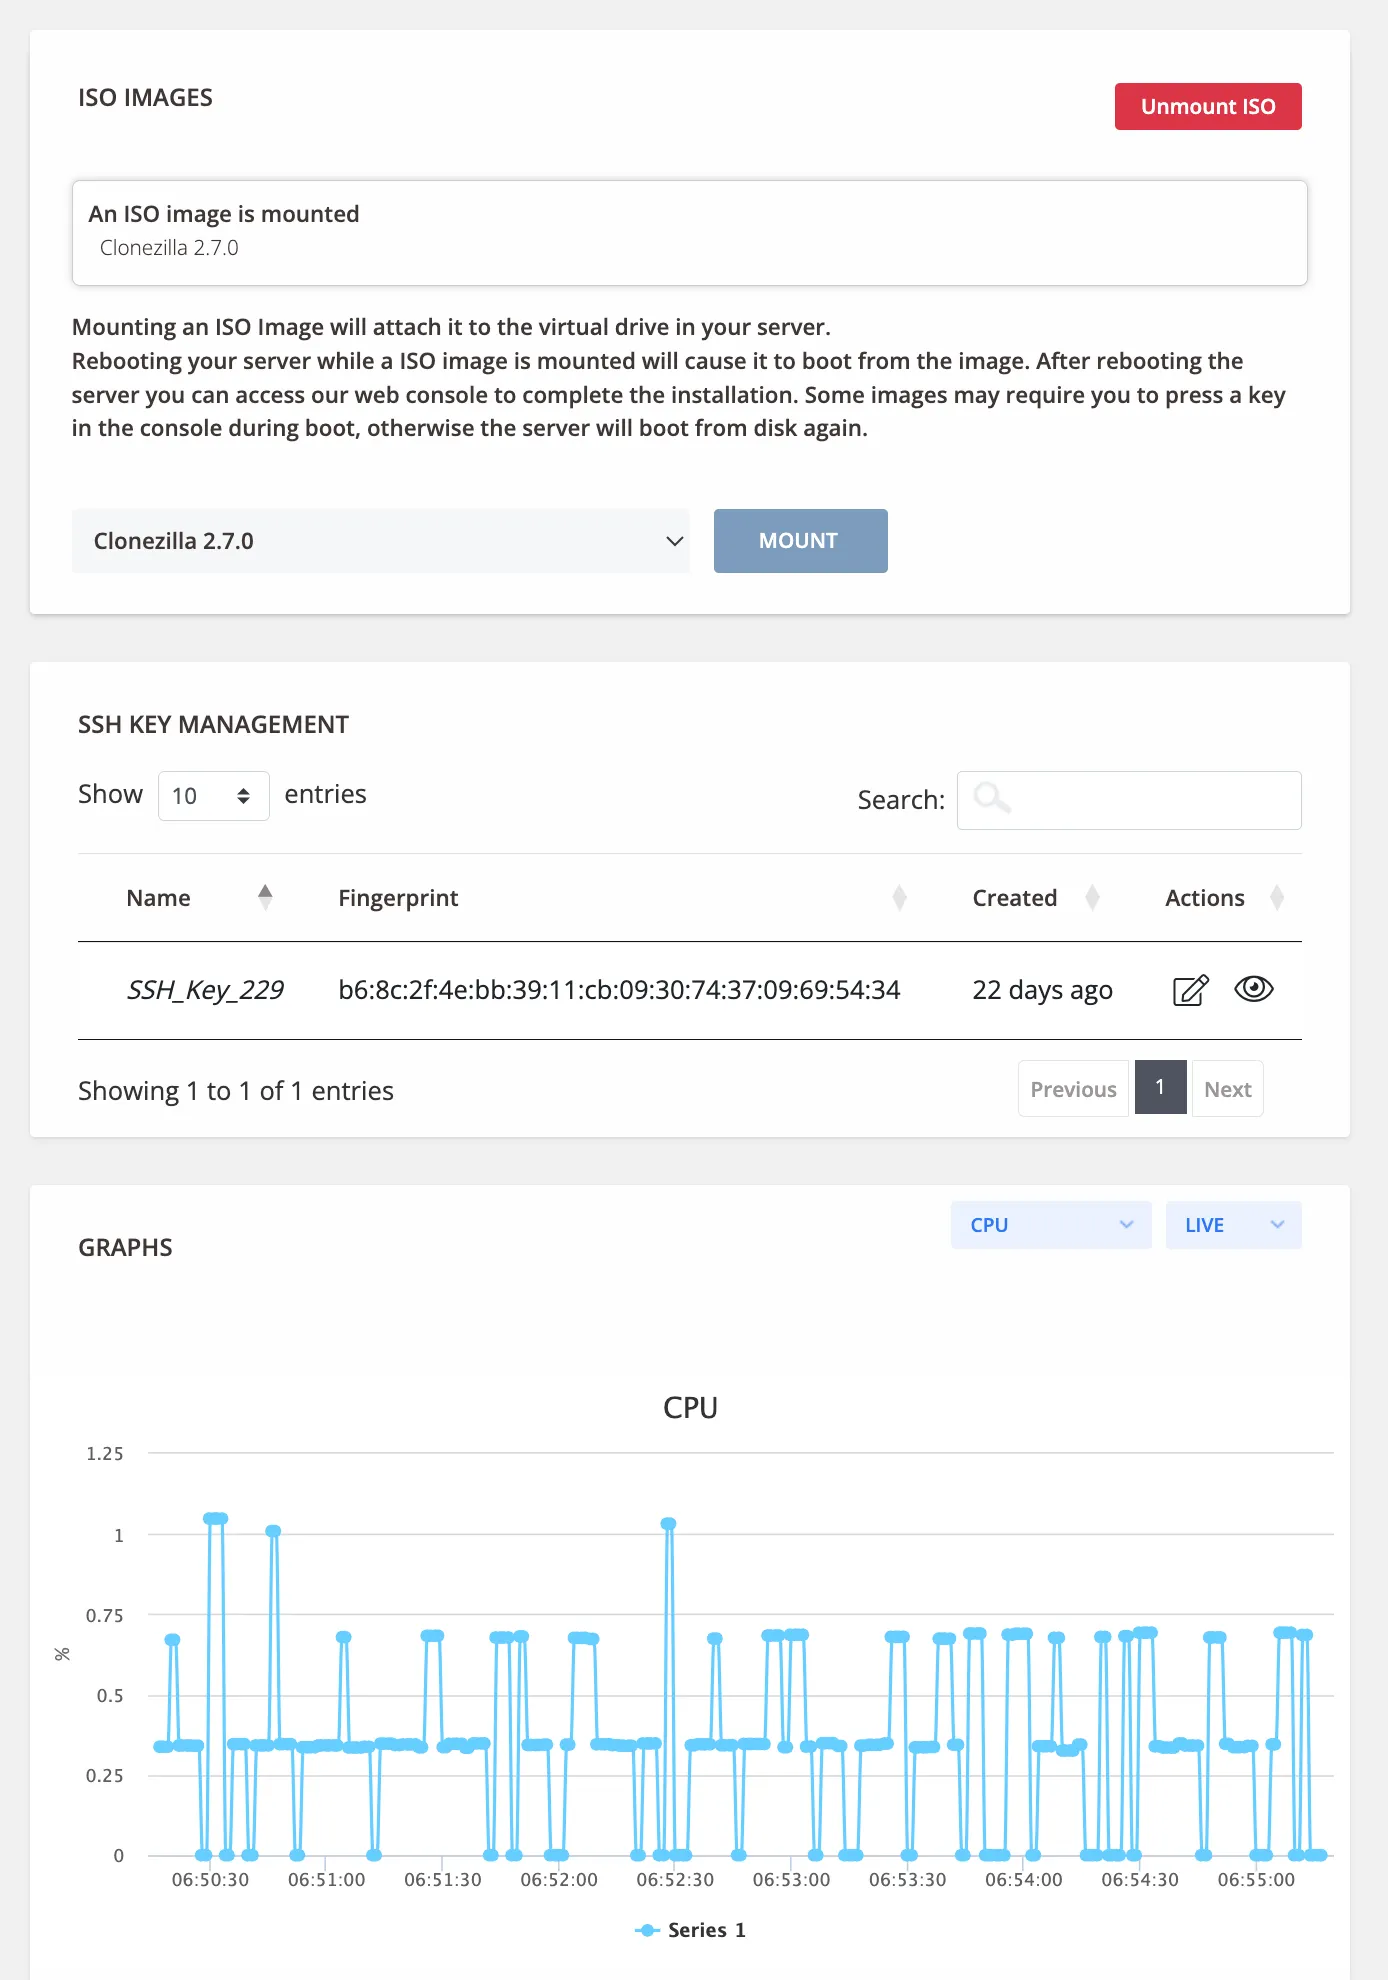
Task: Click the SSH_Key_229 name cell
Action: coord(205,990)
